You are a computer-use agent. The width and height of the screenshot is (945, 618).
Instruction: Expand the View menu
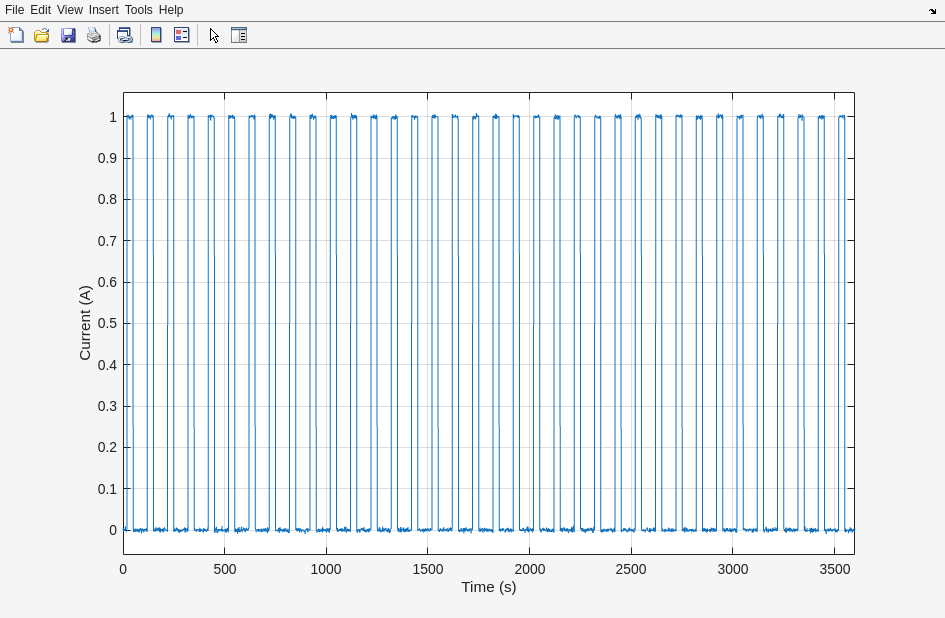(70, 10)
